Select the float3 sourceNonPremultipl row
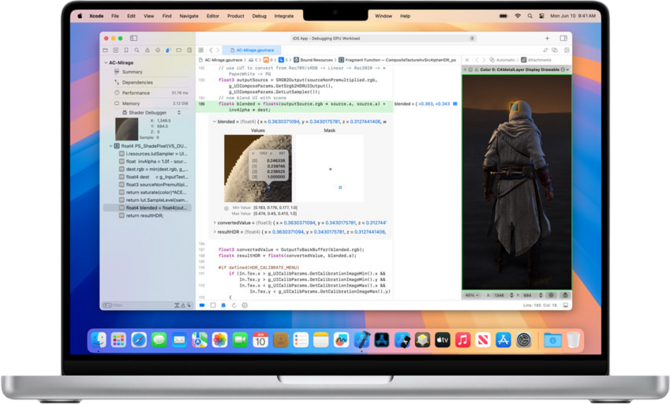 point(153,184)
